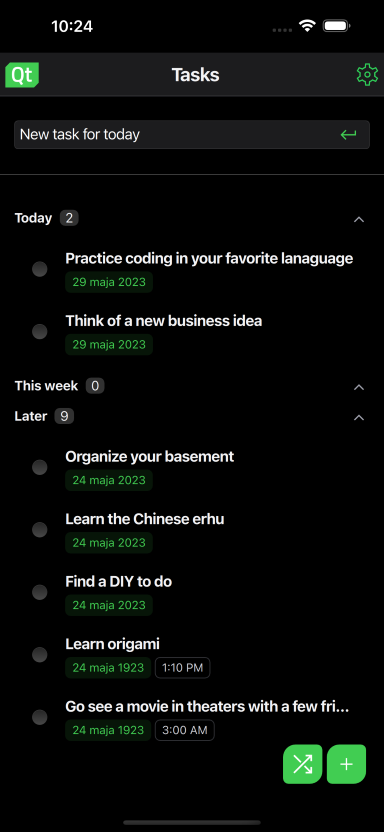
Task: Select the 3:00 AM time tag
Action: pos(185,730)
